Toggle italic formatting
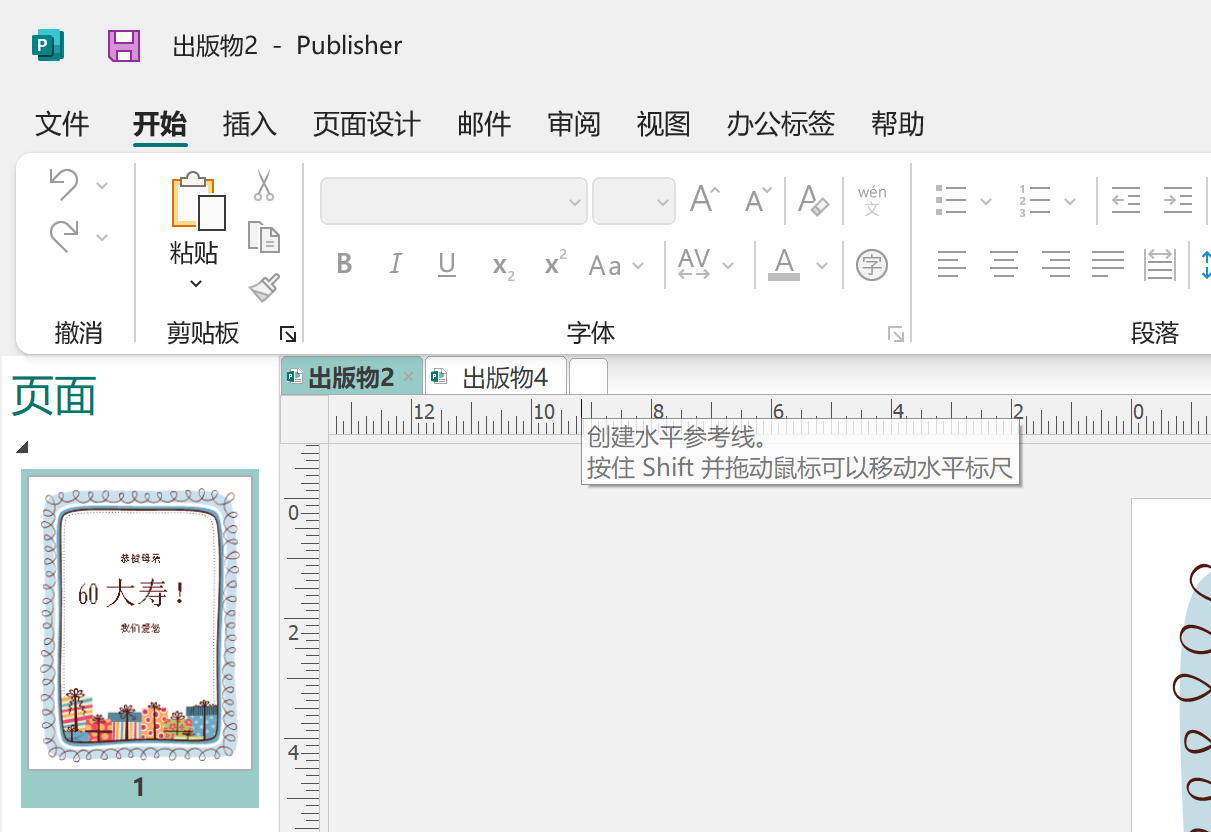The image size is (1211, 832). point(395,265)
